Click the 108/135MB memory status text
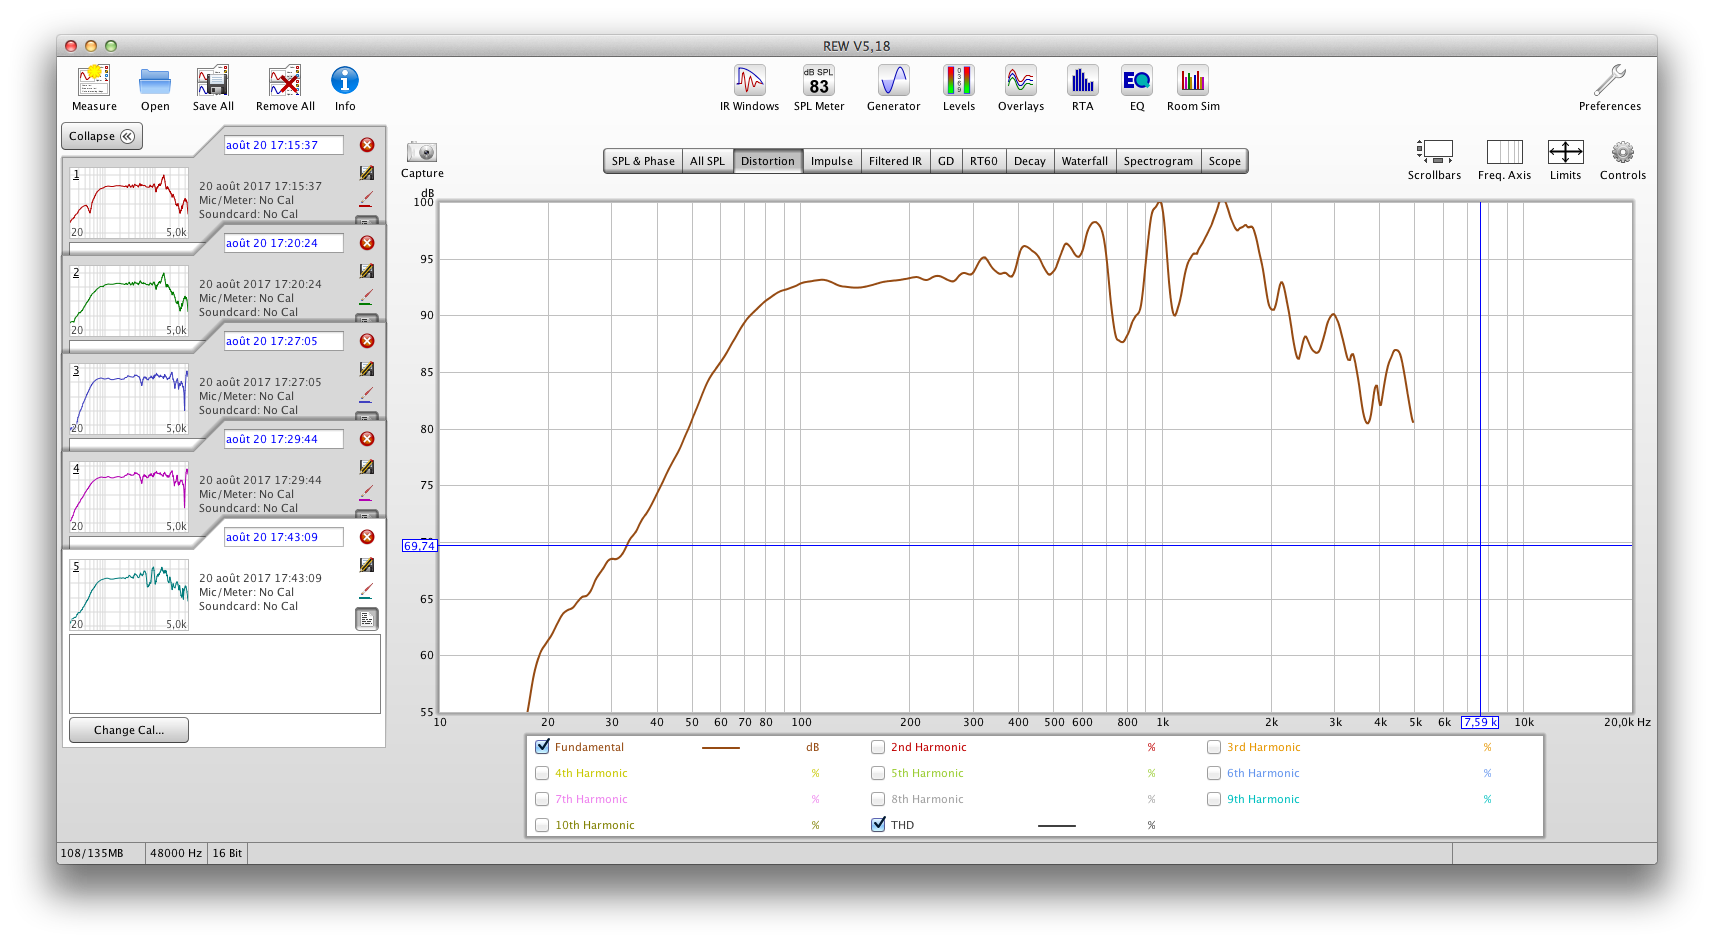The image size is (1714, 943). pyautogui.click(x=92, y=853)
